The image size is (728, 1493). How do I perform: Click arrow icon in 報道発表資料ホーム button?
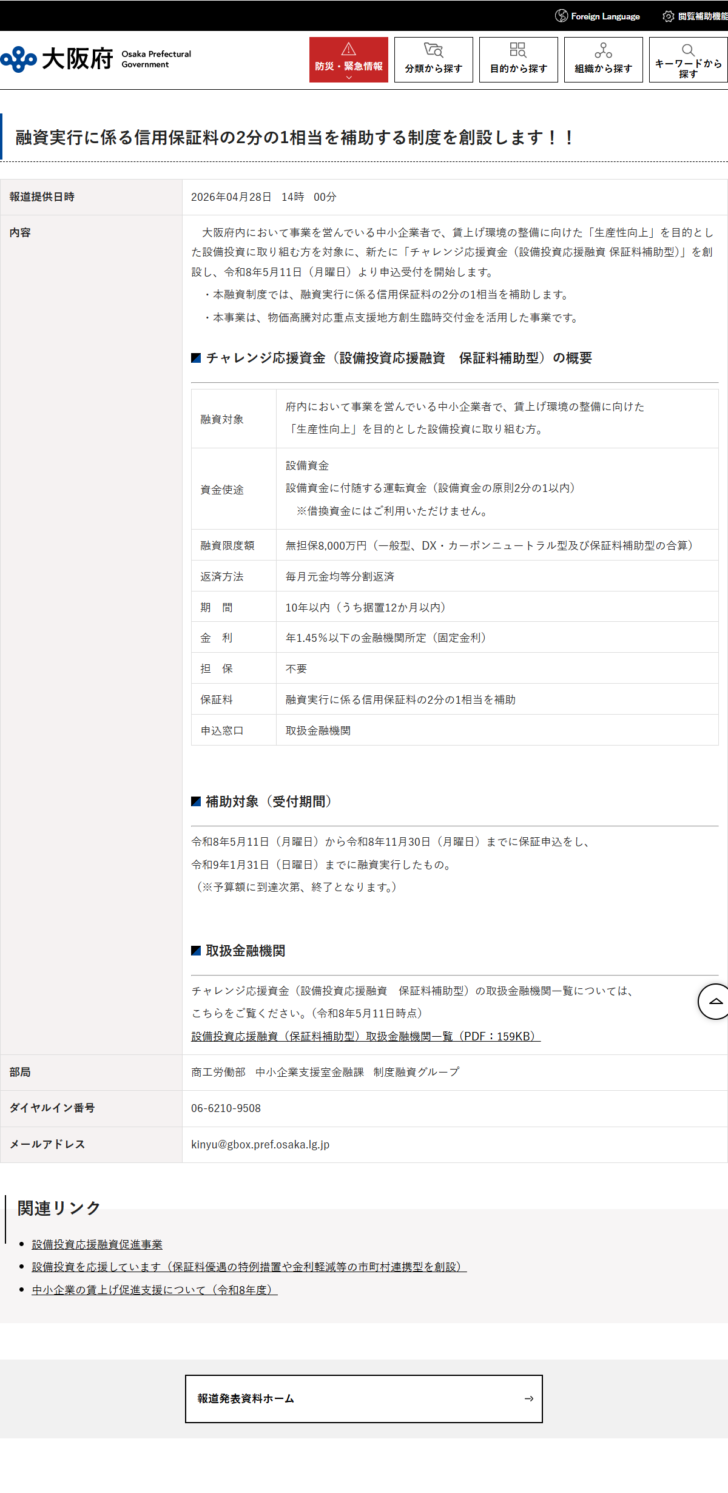(529, 1398)
